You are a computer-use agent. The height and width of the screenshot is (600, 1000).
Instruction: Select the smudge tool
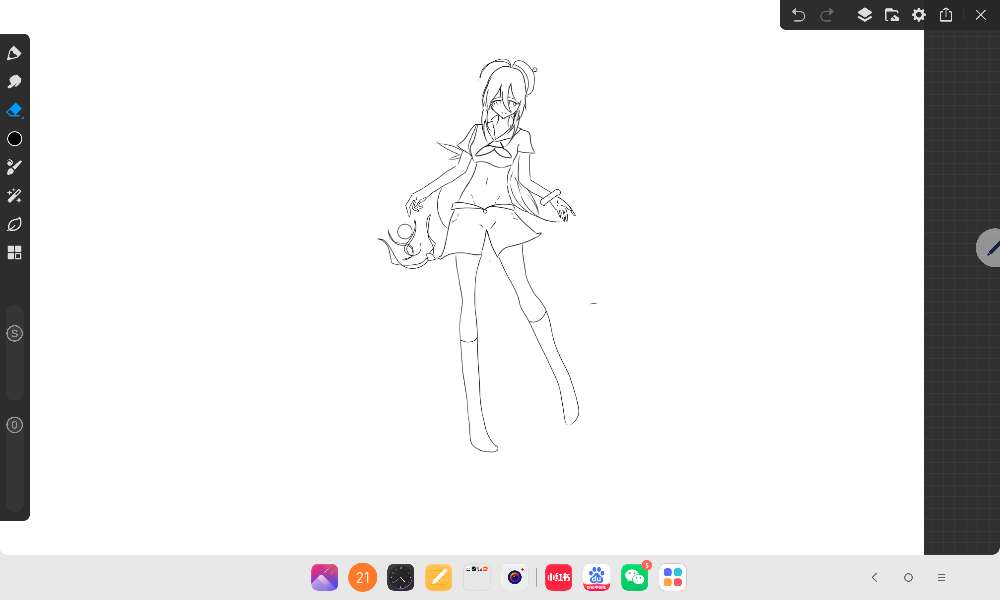point(14,82)
